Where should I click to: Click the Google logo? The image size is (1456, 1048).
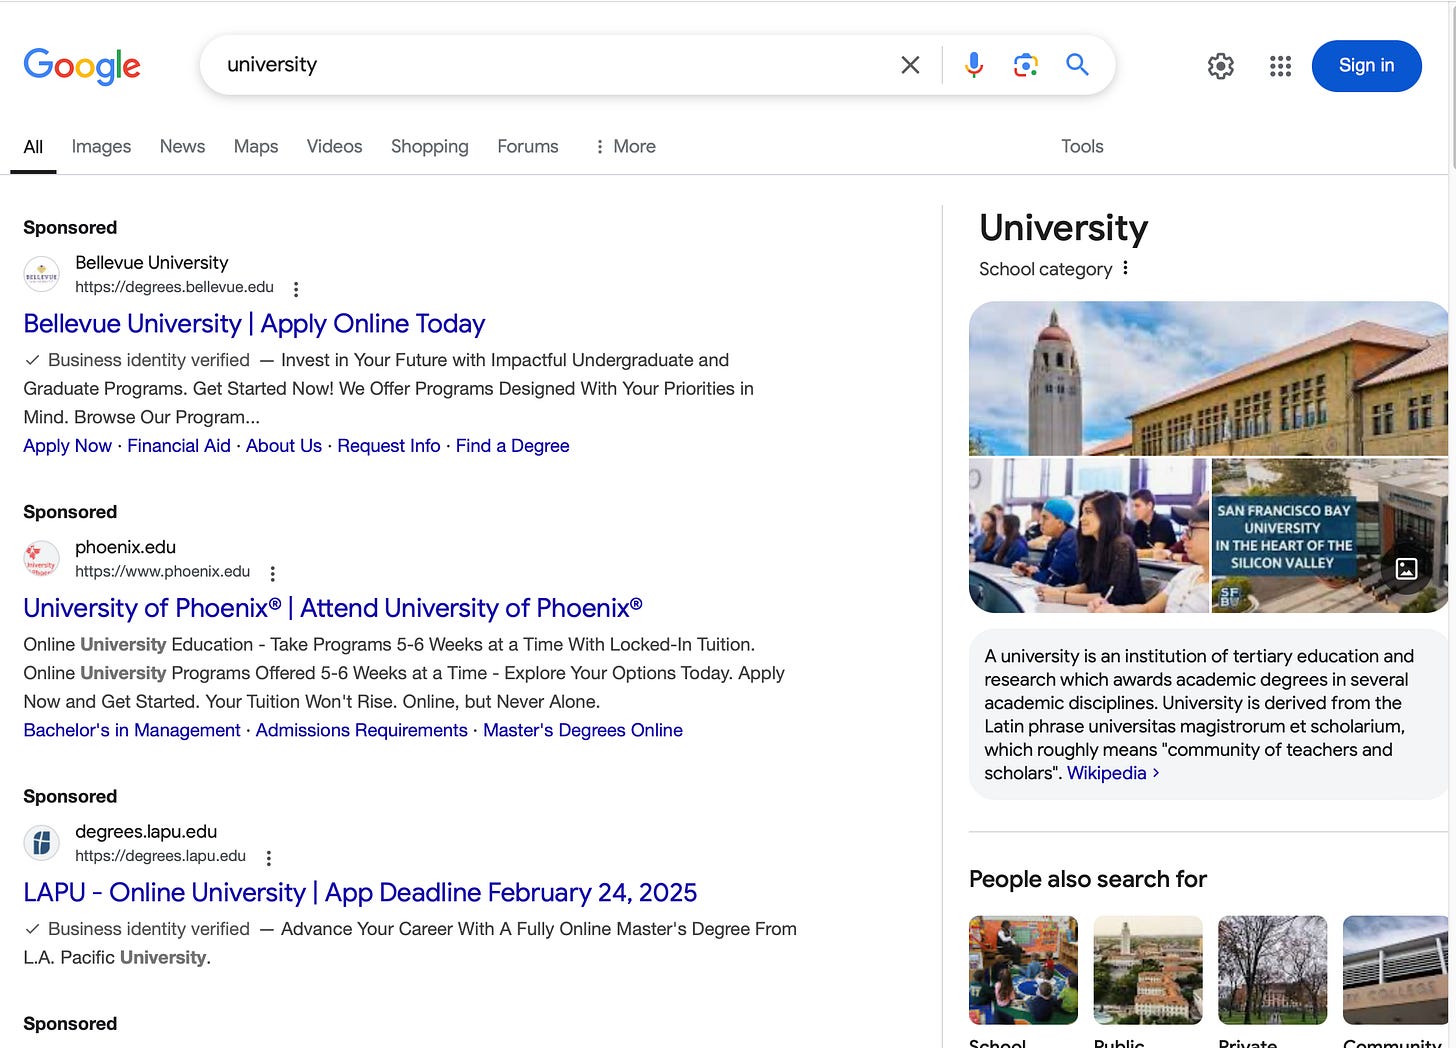tap(82, 66)
